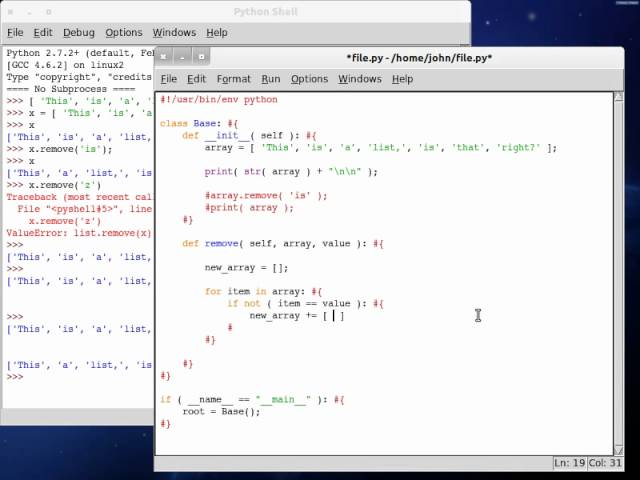The height and width of the screenshot is (480, 640).
Task: Open Run menu in file.py editor
Action: pos(271,79)
